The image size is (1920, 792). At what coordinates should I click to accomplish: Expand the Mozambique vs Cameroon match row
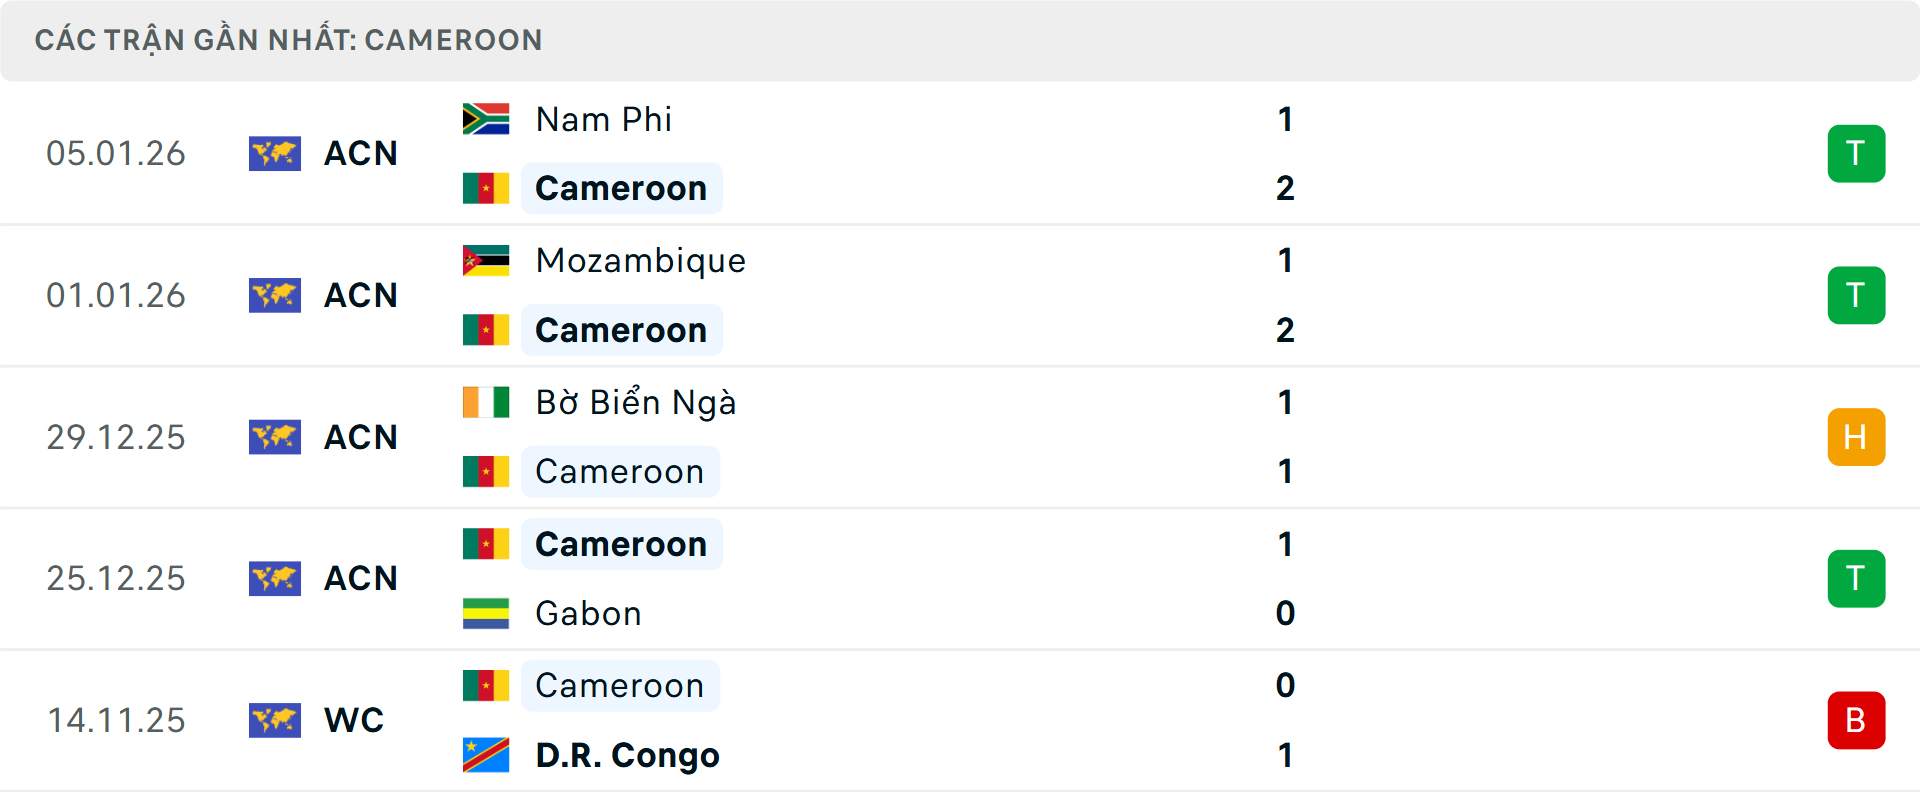960,295
